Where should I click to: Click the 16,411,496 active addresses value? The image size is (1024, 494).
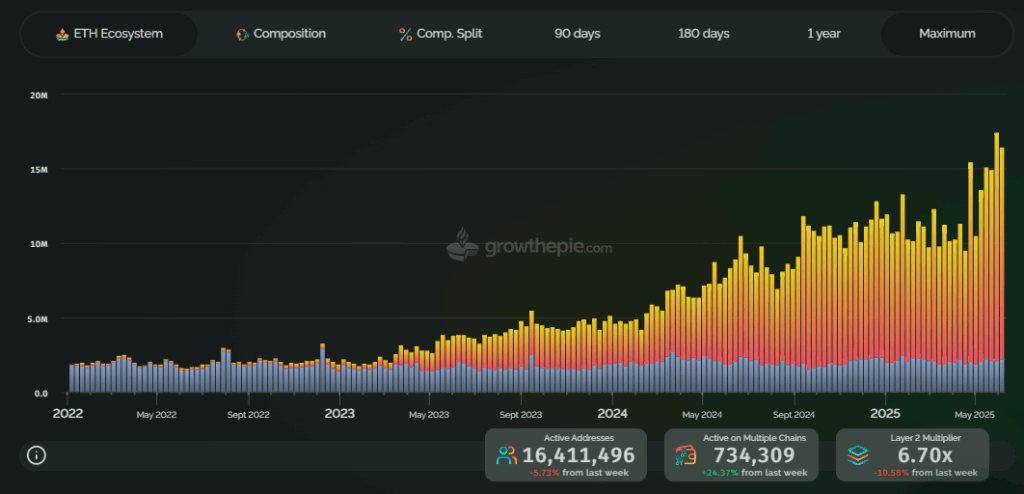[579, 455]
